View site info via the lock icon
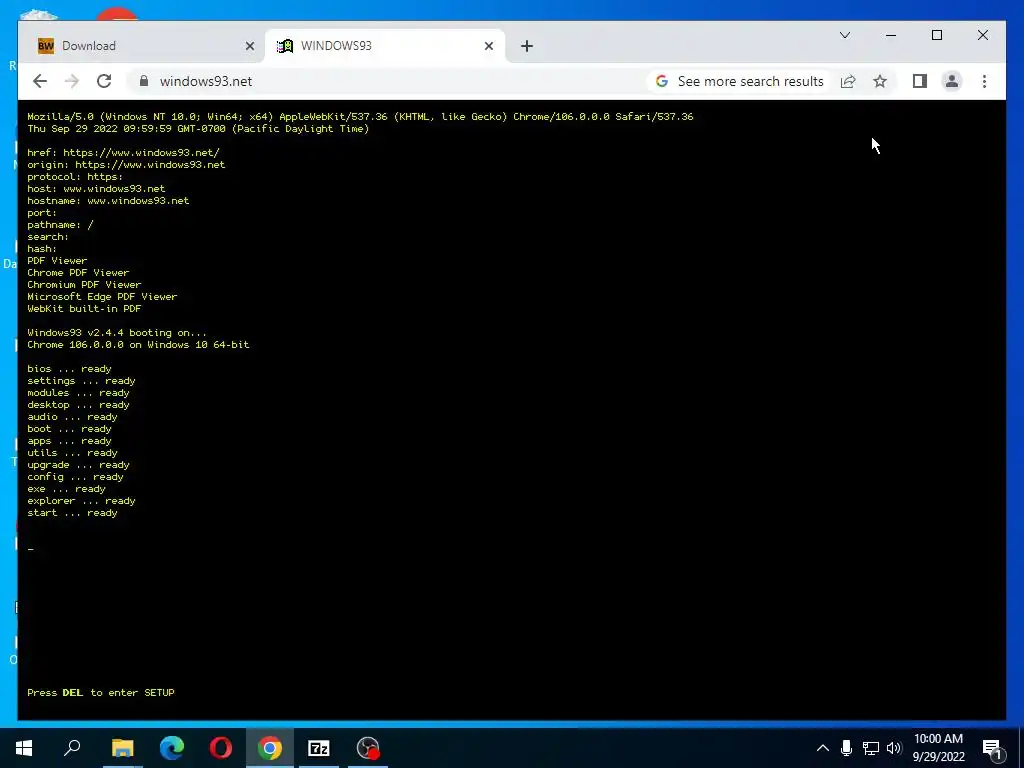 tap(144, 81)
